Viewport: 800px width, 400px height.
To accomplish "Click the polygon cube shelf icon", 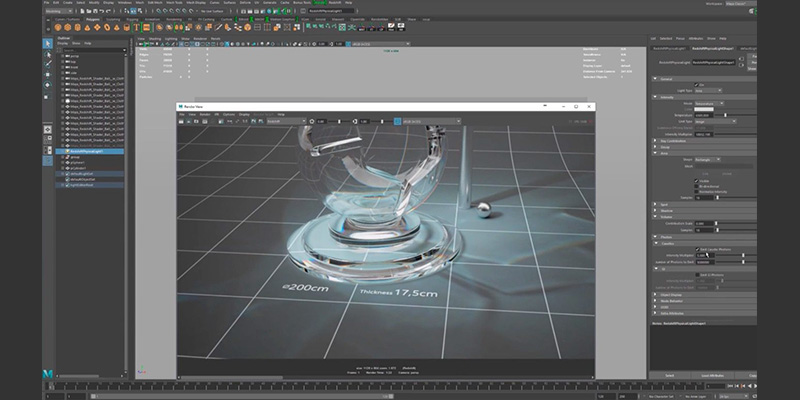I will 68,27.
